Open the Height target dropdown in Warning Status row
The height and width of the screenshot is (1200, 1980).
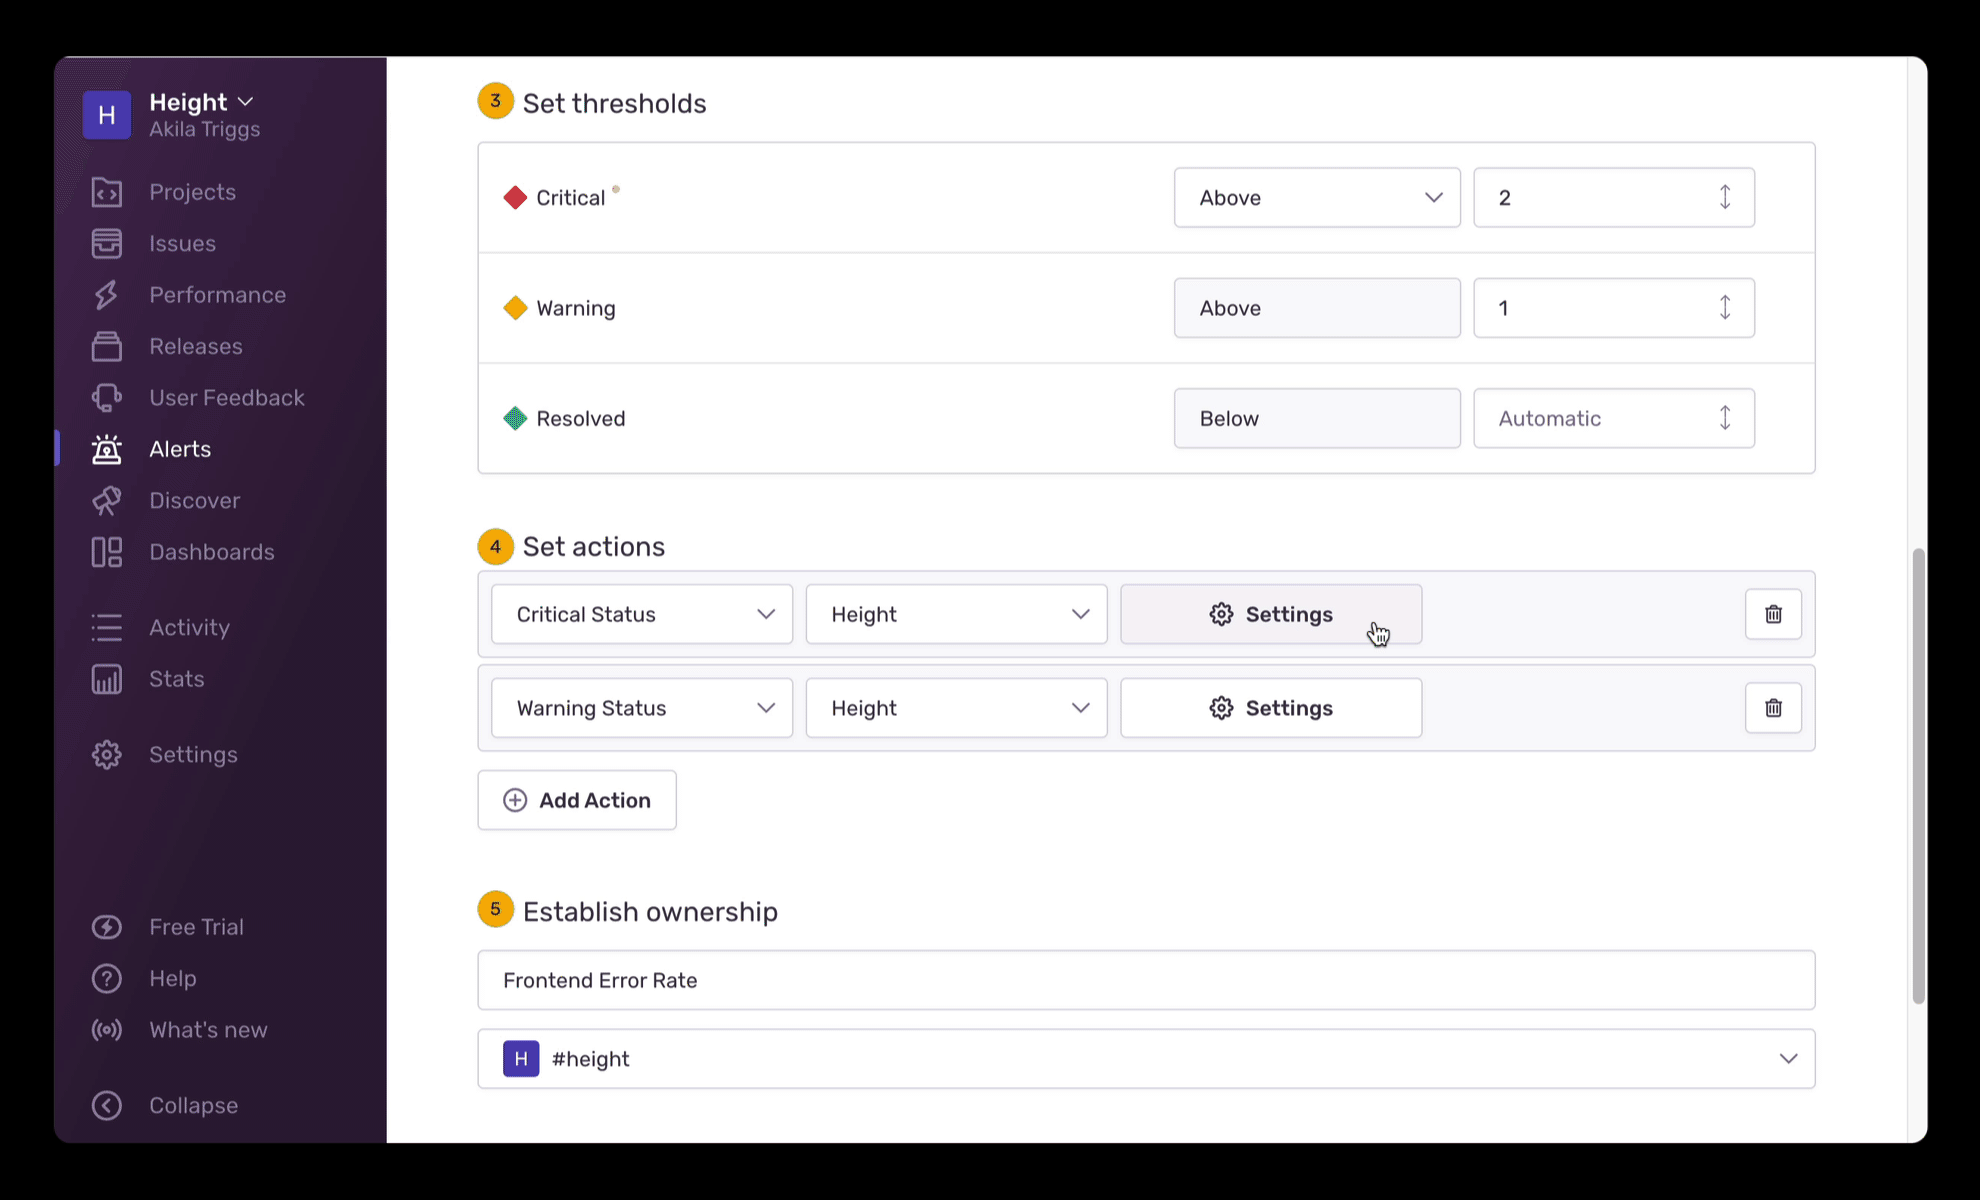(957, 708)
